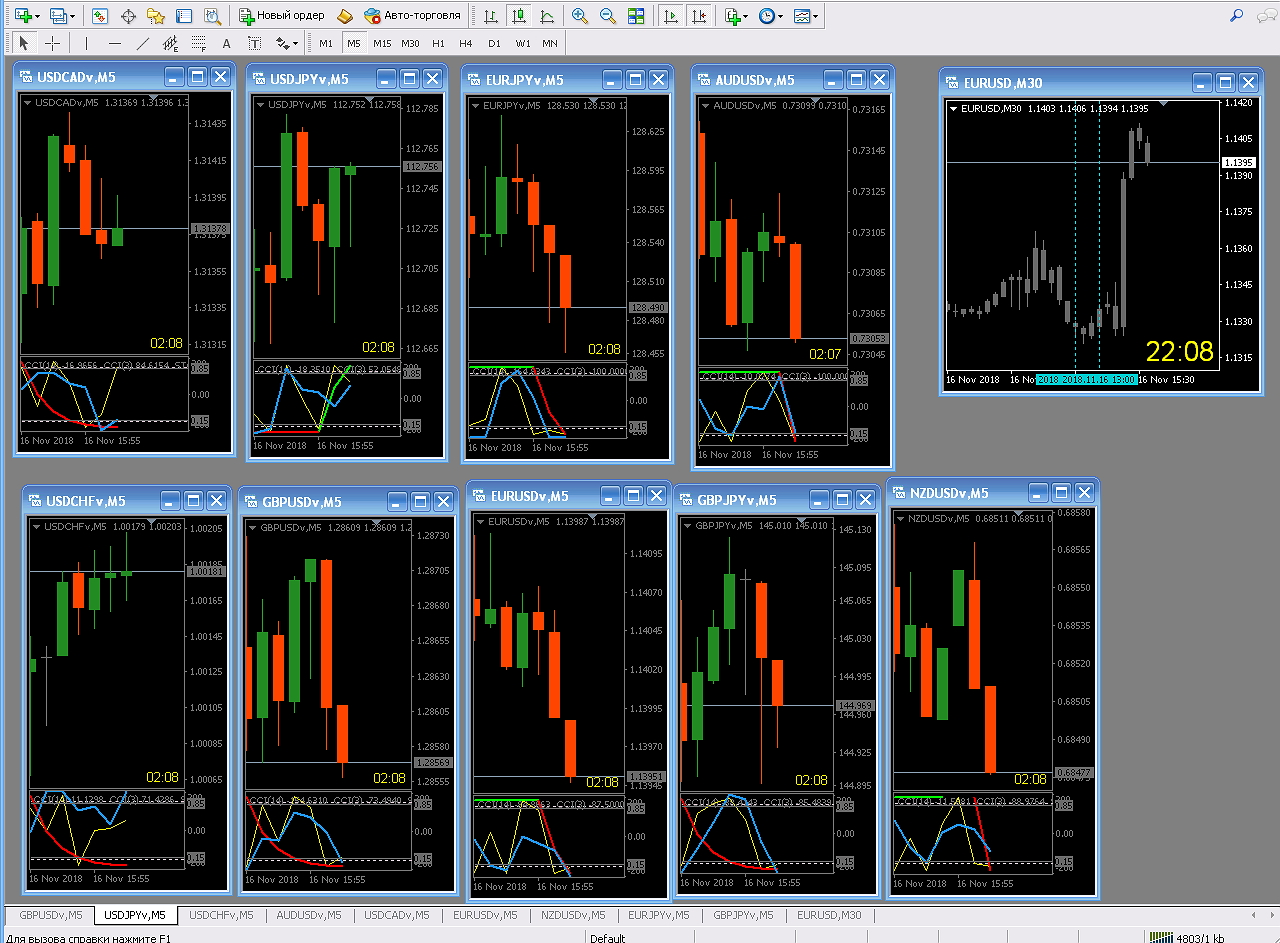Switch chart to candlesticks mode
This screenshot has width=1280, height=943.
pyautogui.click(x=518, y=16)
